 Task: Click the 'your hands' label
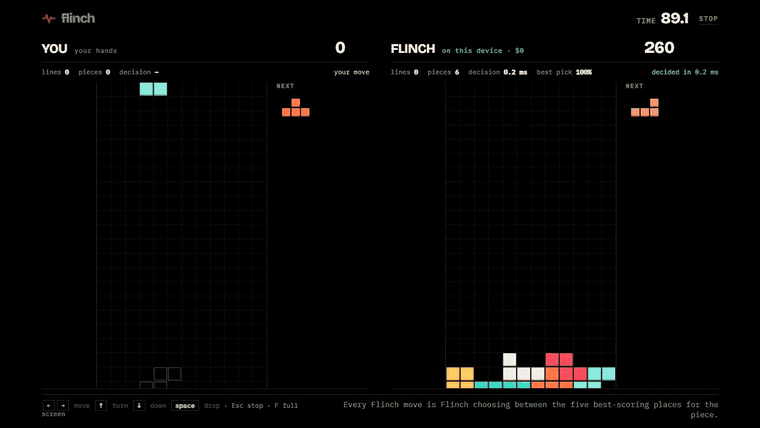[x=95, y=50]
